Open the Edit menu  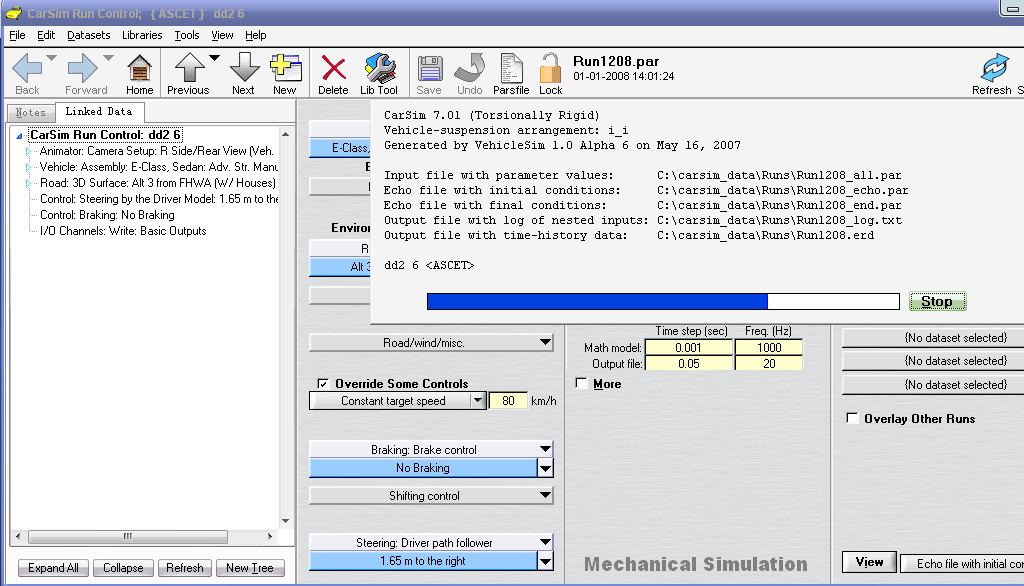(46, 35)
